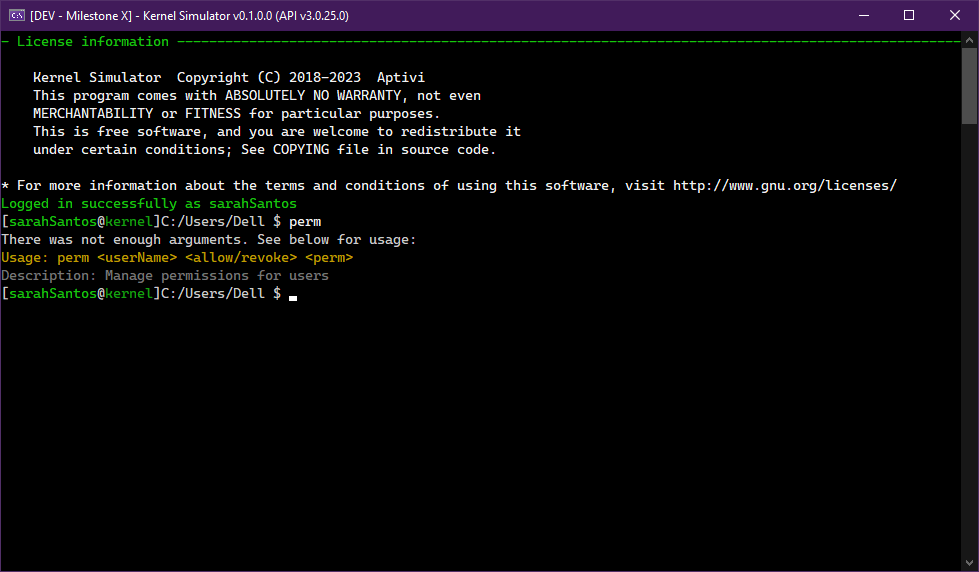Click the <userName> argument in usage line
979x572 pixels.
[x=137, y=258]
